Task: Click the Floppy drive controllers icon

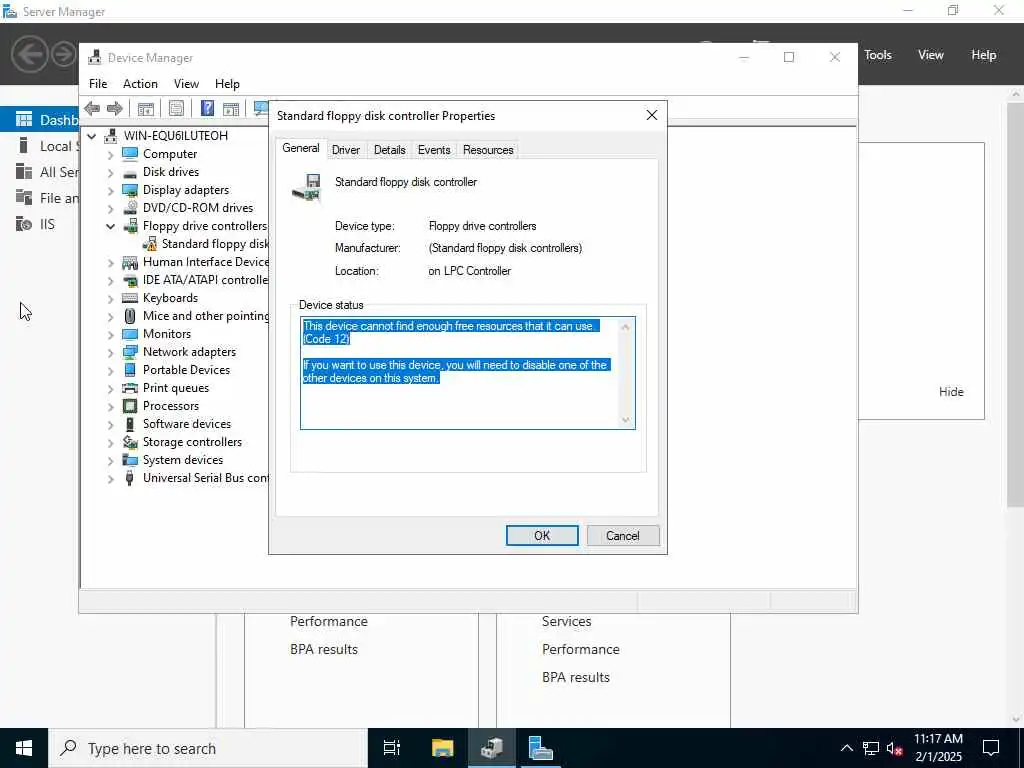Action: point(130,226)
